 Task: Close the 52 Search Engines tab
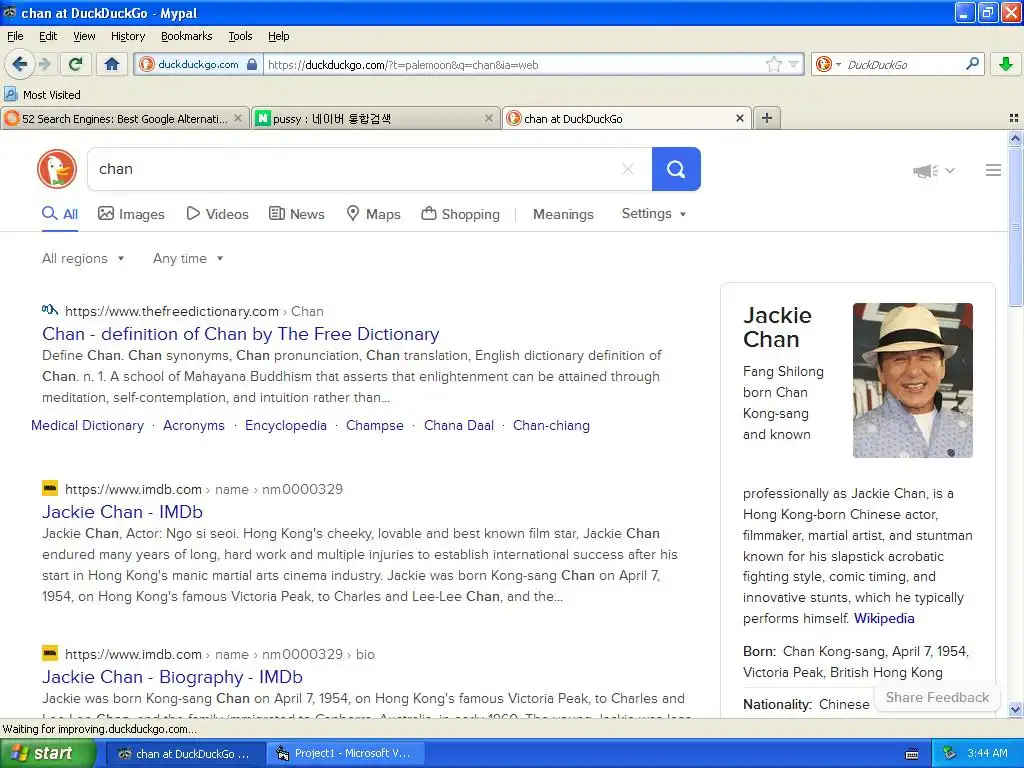click(238, 118)
